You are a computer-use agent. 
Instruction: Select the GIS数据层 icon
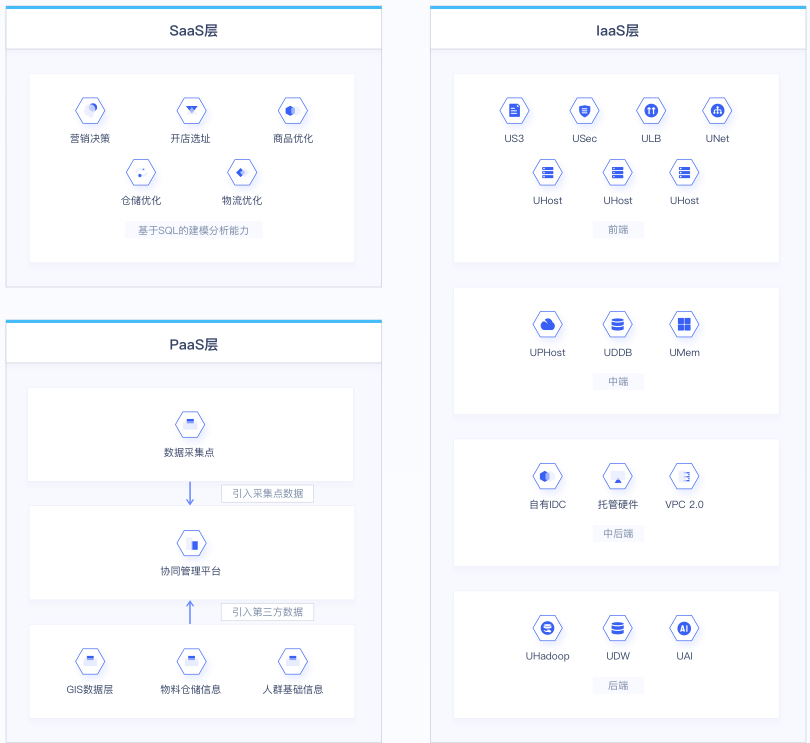(90, 661)
